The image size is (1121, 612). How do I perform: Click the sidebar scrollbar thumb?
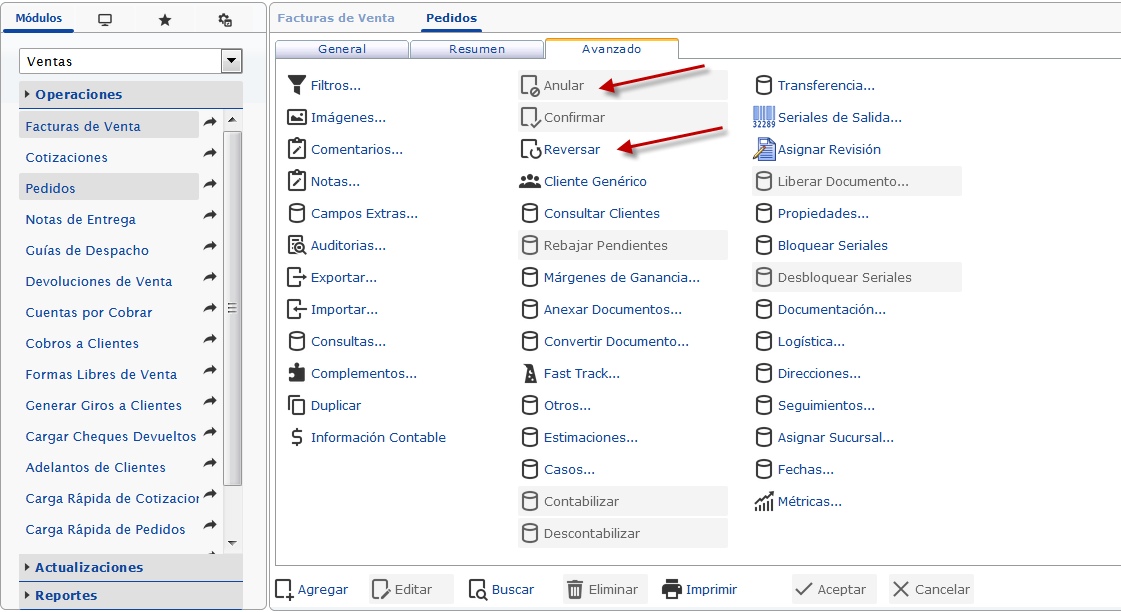232,308
